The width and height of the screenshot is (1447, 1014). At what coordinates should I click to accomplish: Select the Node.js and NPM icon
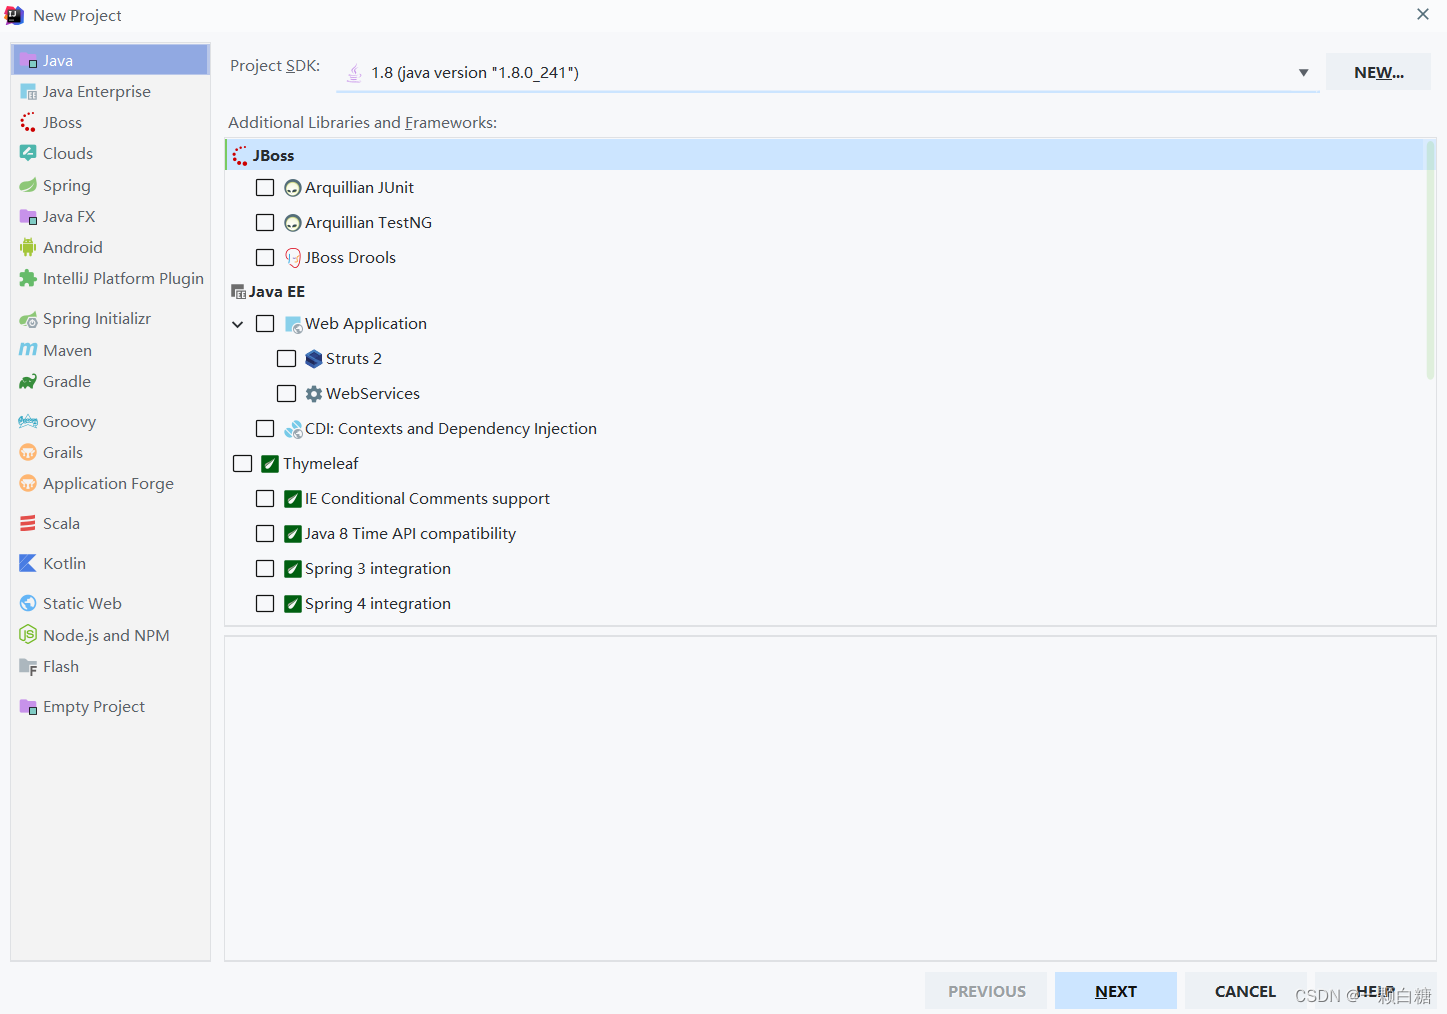click(x=28, y=635)
